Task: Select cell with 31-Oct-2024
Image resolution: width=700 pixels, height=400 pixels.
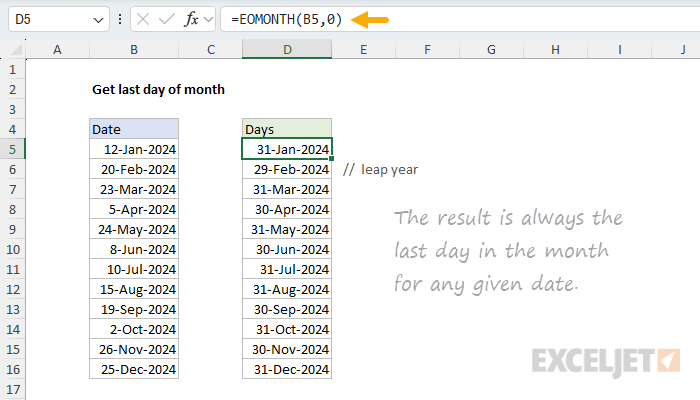Action: click(287, 329)
